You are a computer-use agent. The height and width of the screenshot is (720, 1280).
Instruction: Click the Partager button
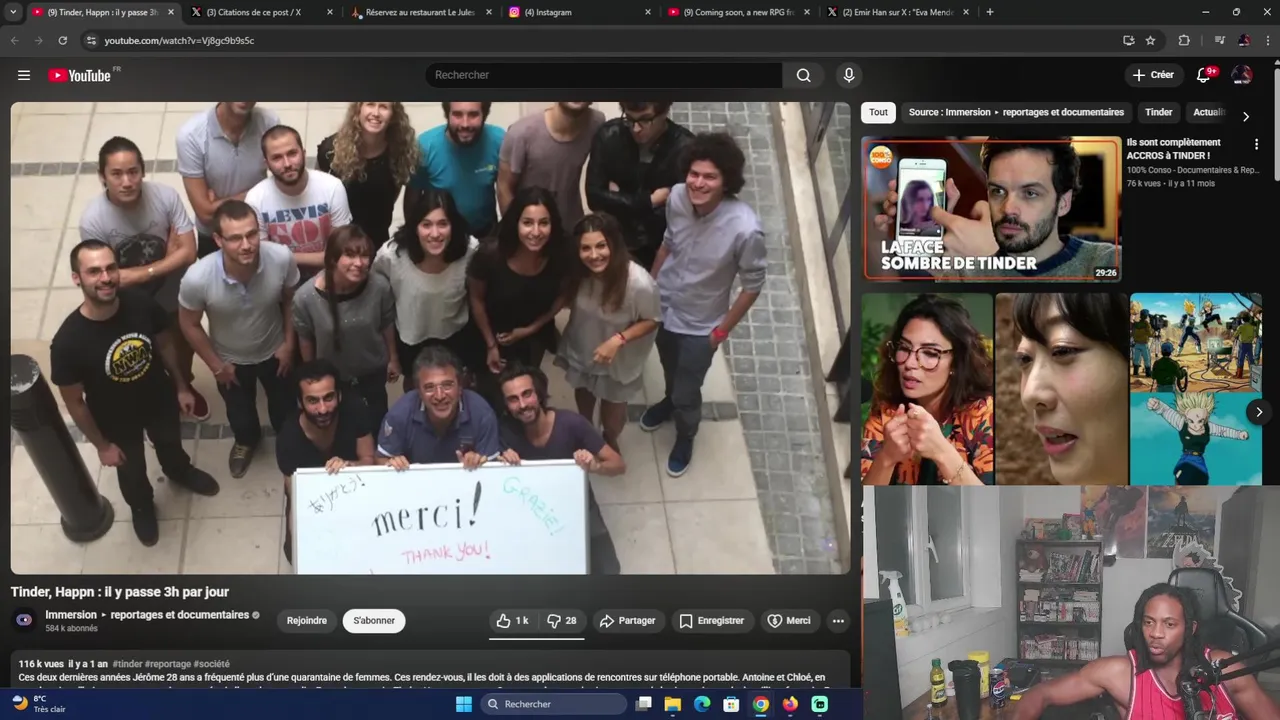click(x=627, y=621)
